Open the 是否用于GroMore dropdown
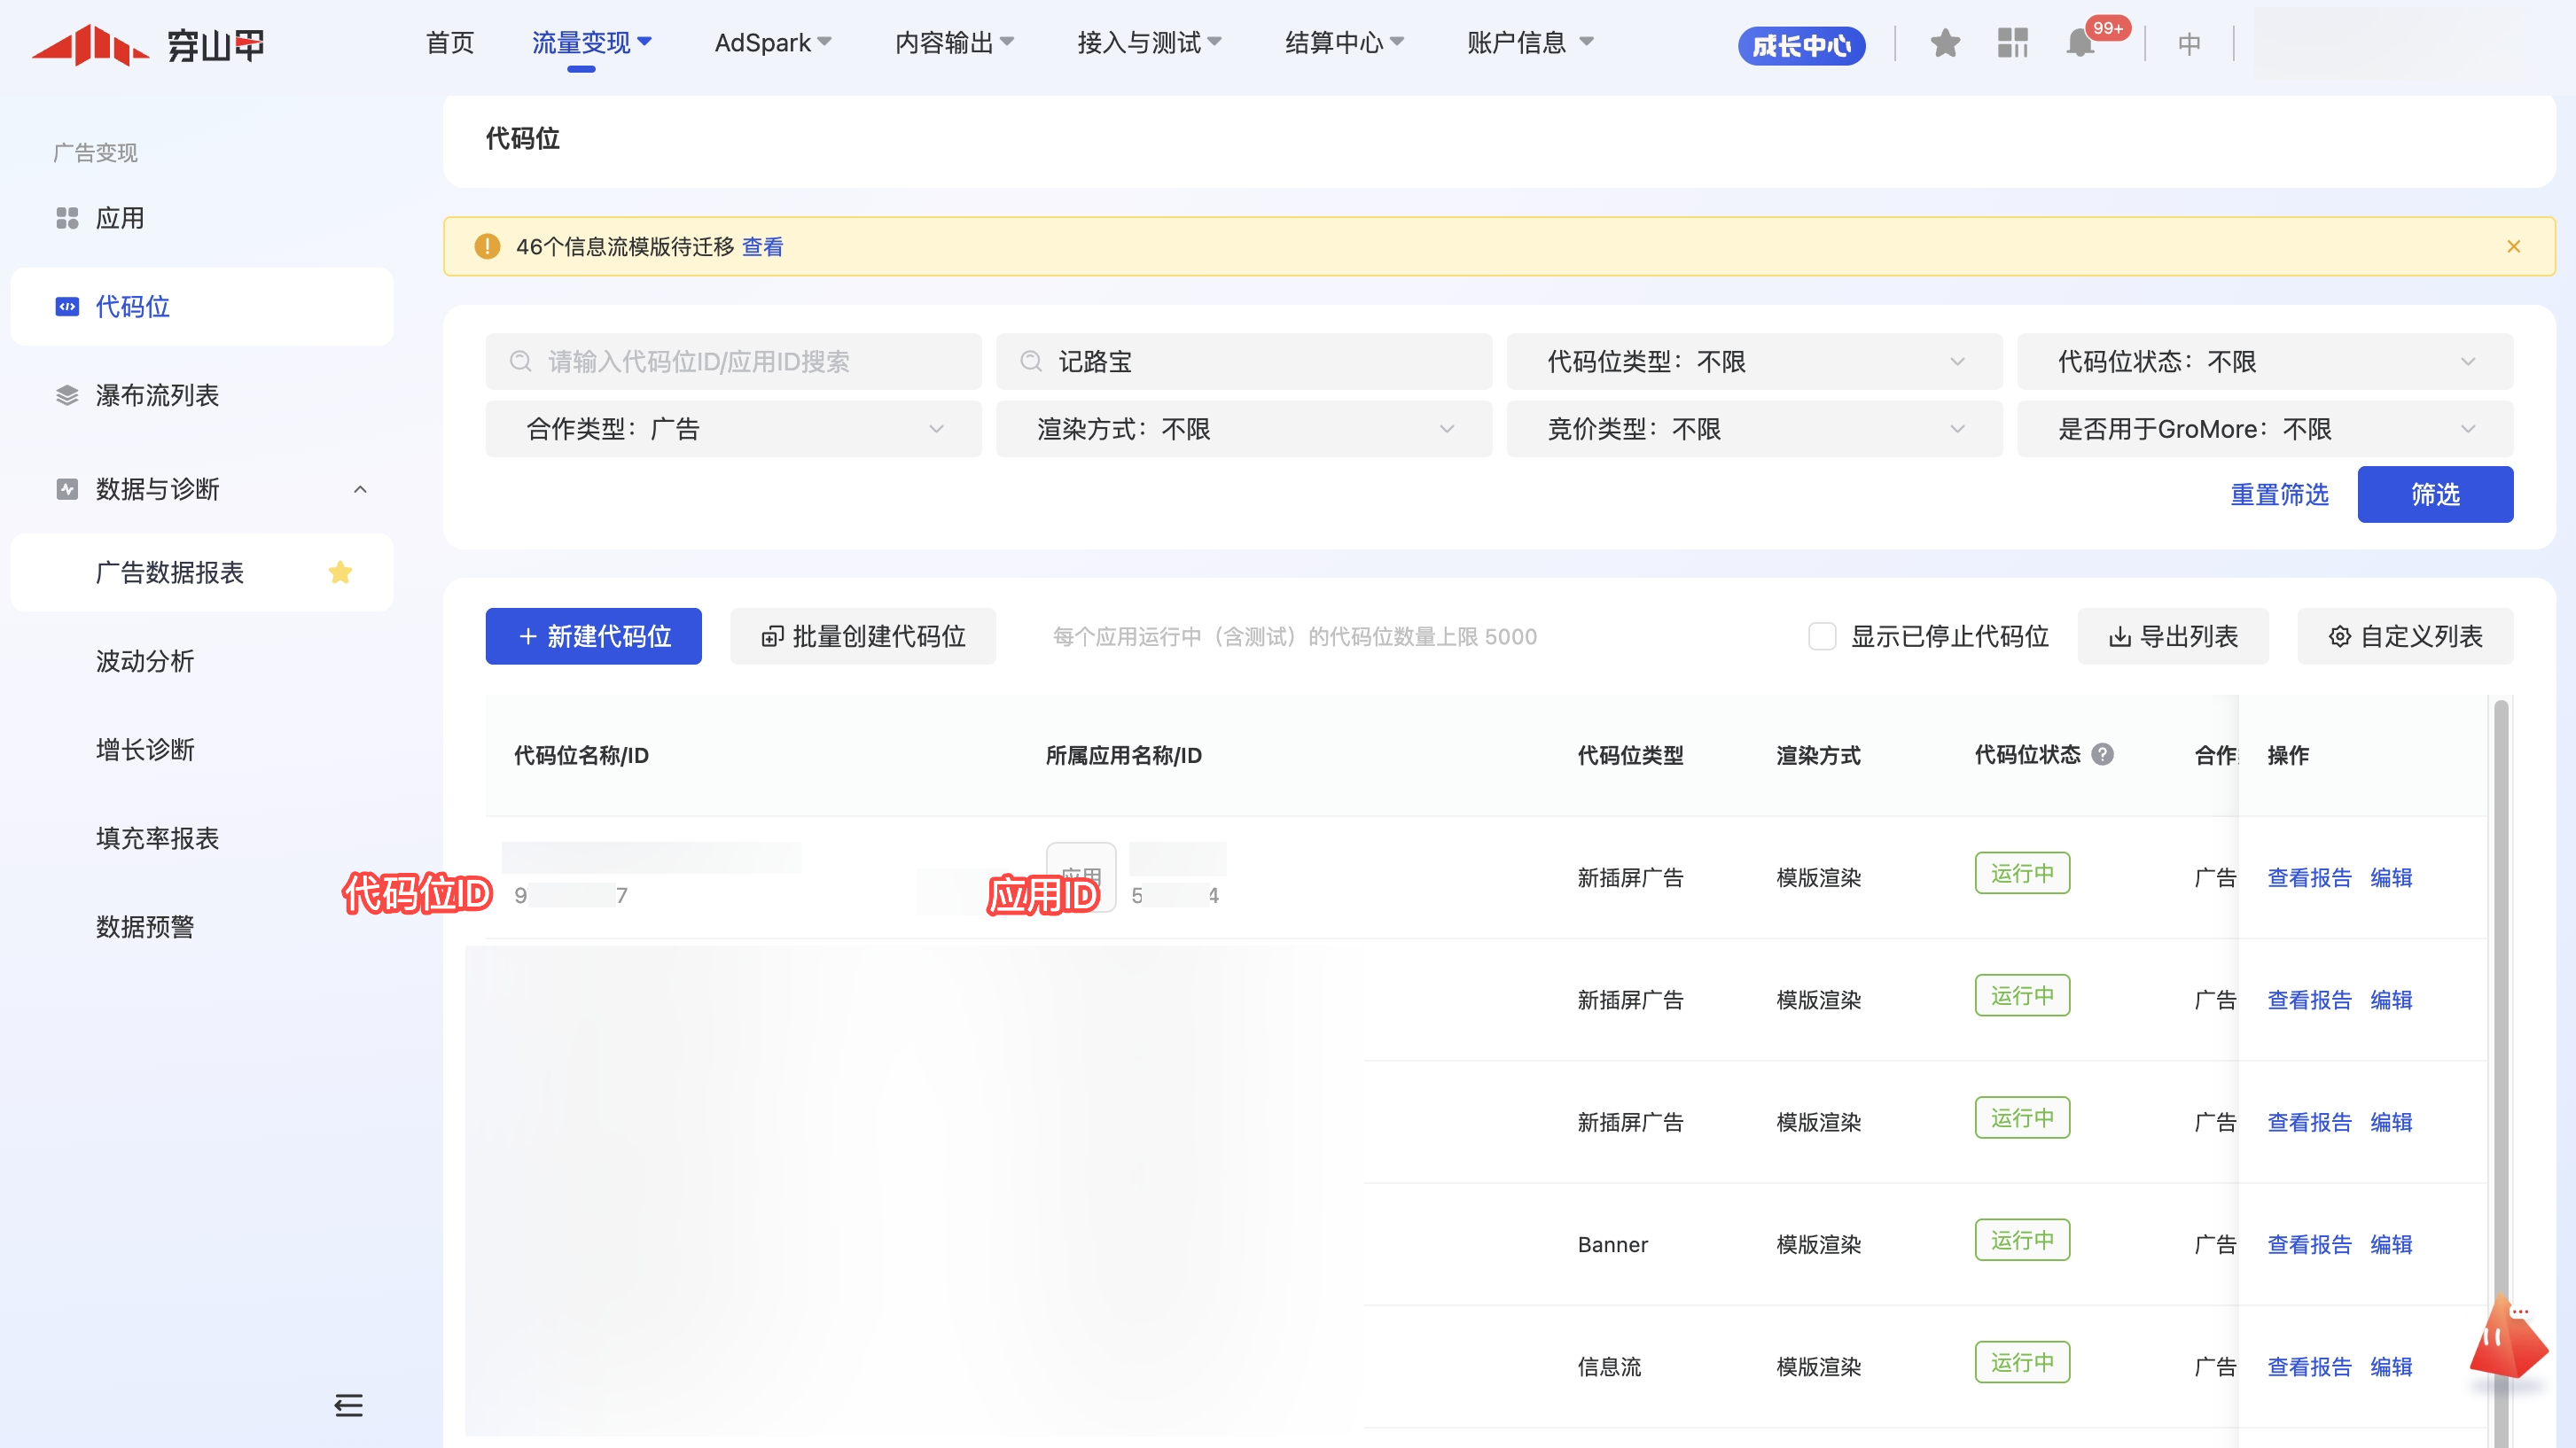 tap(2264, 429)
